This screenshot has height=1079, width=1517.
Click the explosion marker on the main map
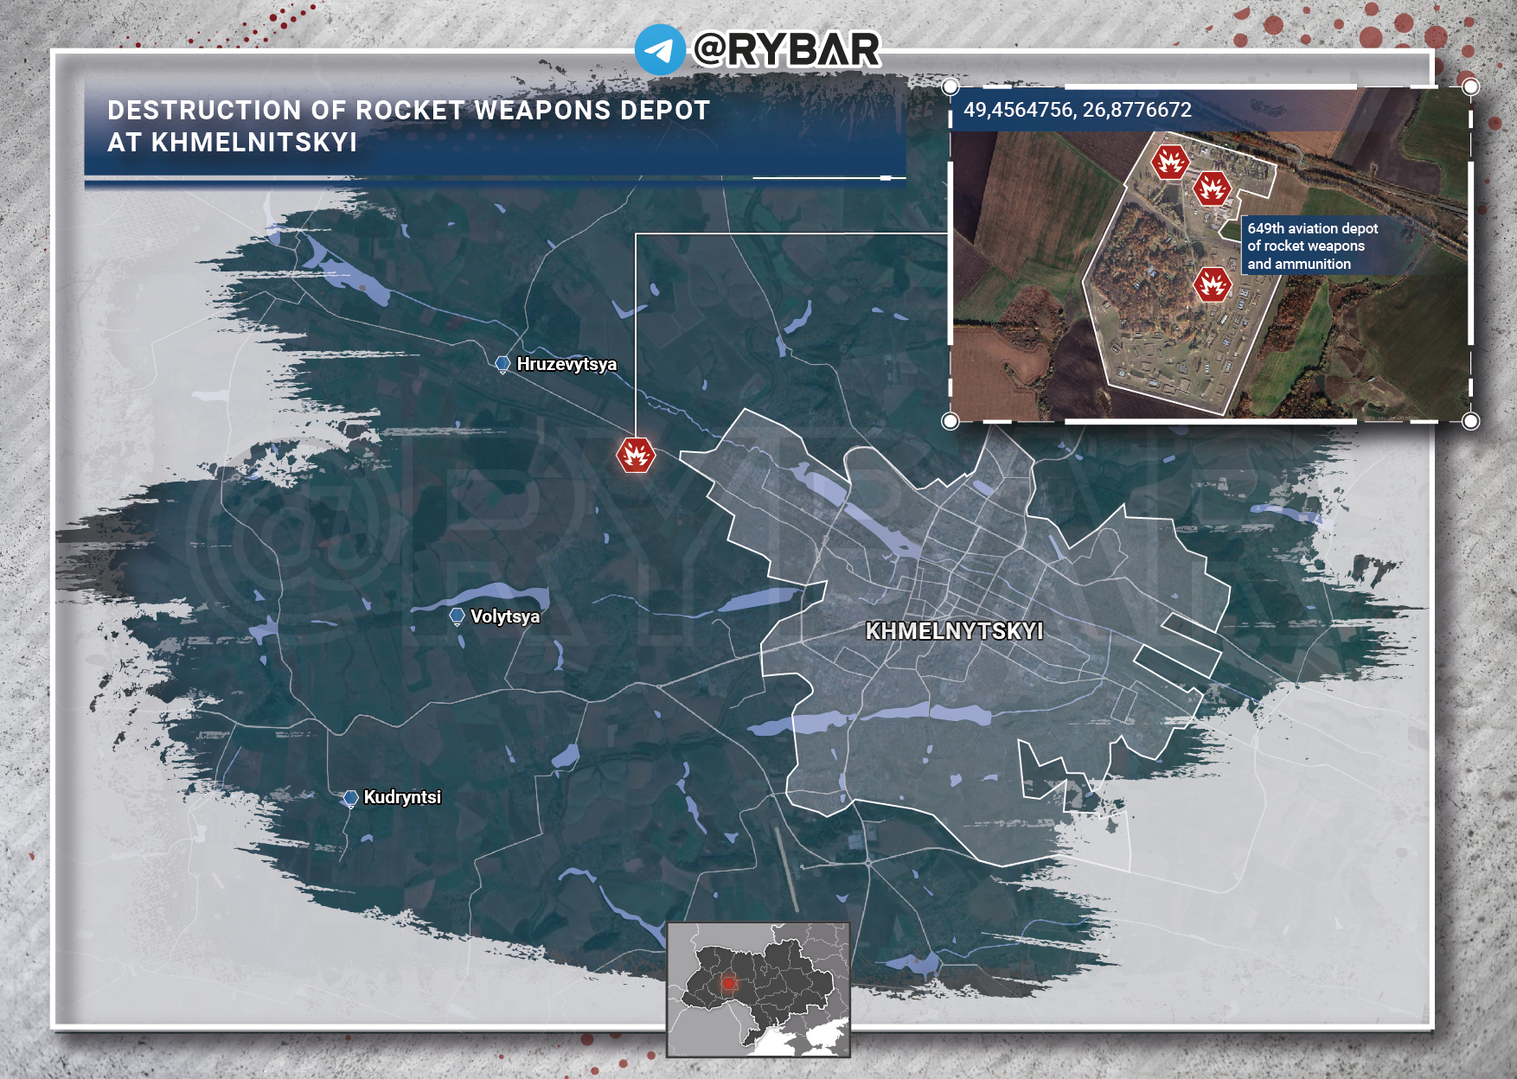636,455
